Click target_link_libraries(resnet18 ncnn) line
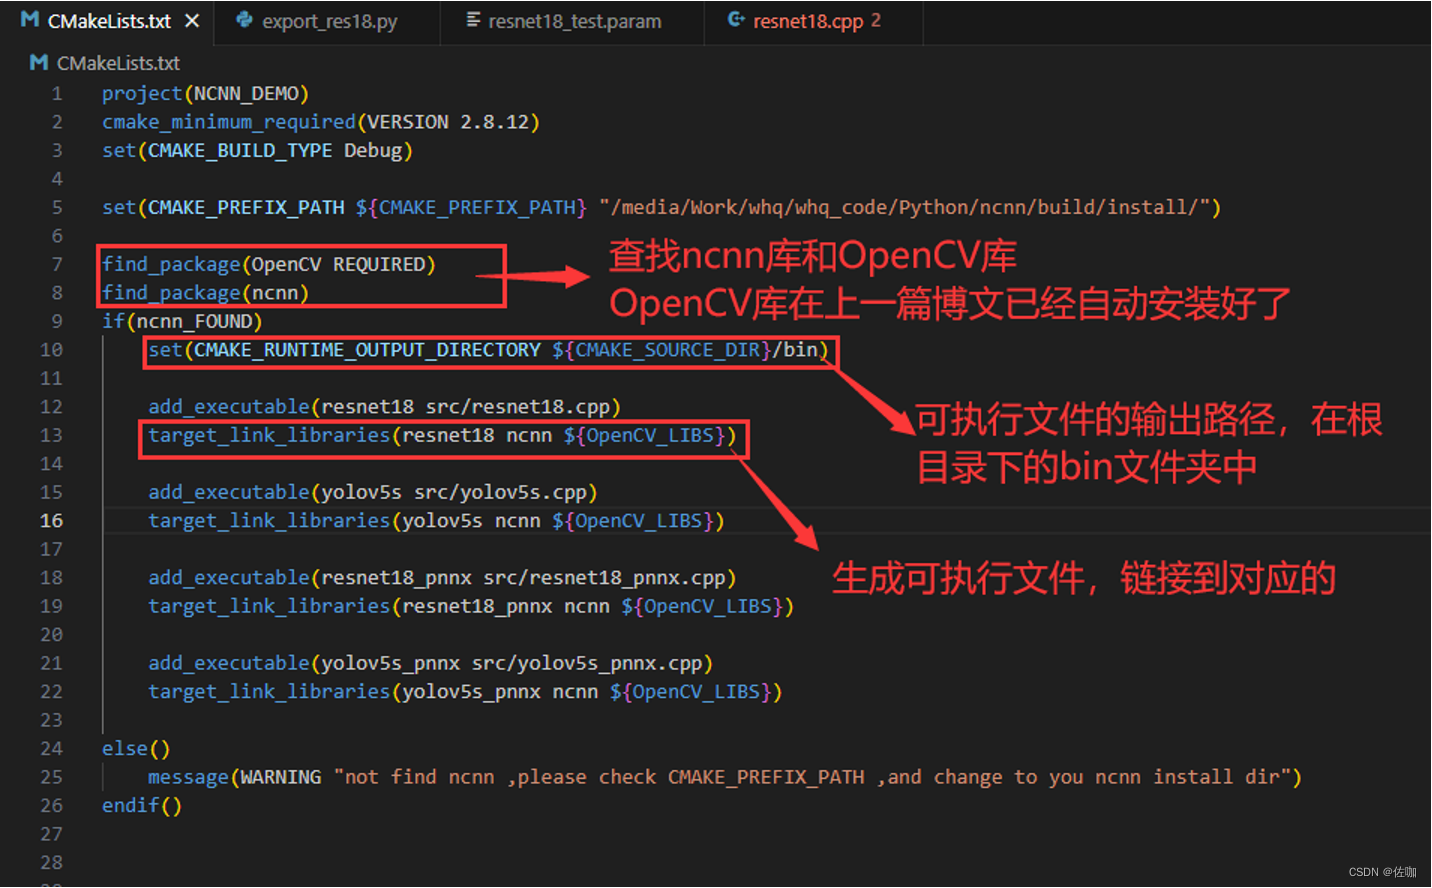Image resolution: width=1432 pixels, height=888 pixels. point(442,435)
